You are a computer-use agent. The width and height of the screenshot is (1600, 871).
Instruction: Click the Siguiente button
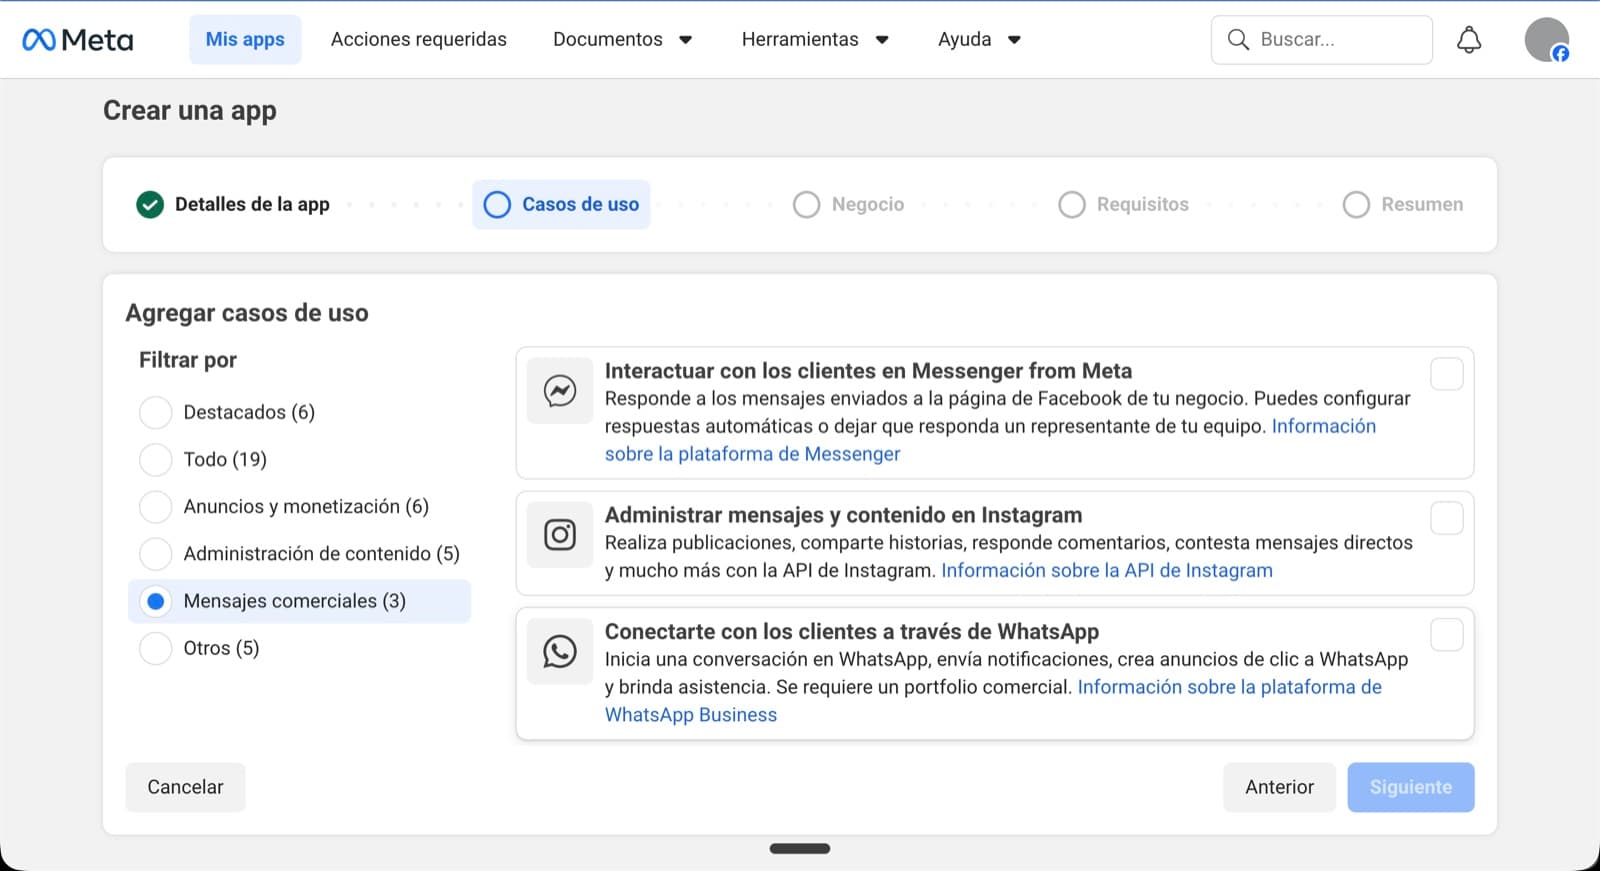tap(1410, 787)
